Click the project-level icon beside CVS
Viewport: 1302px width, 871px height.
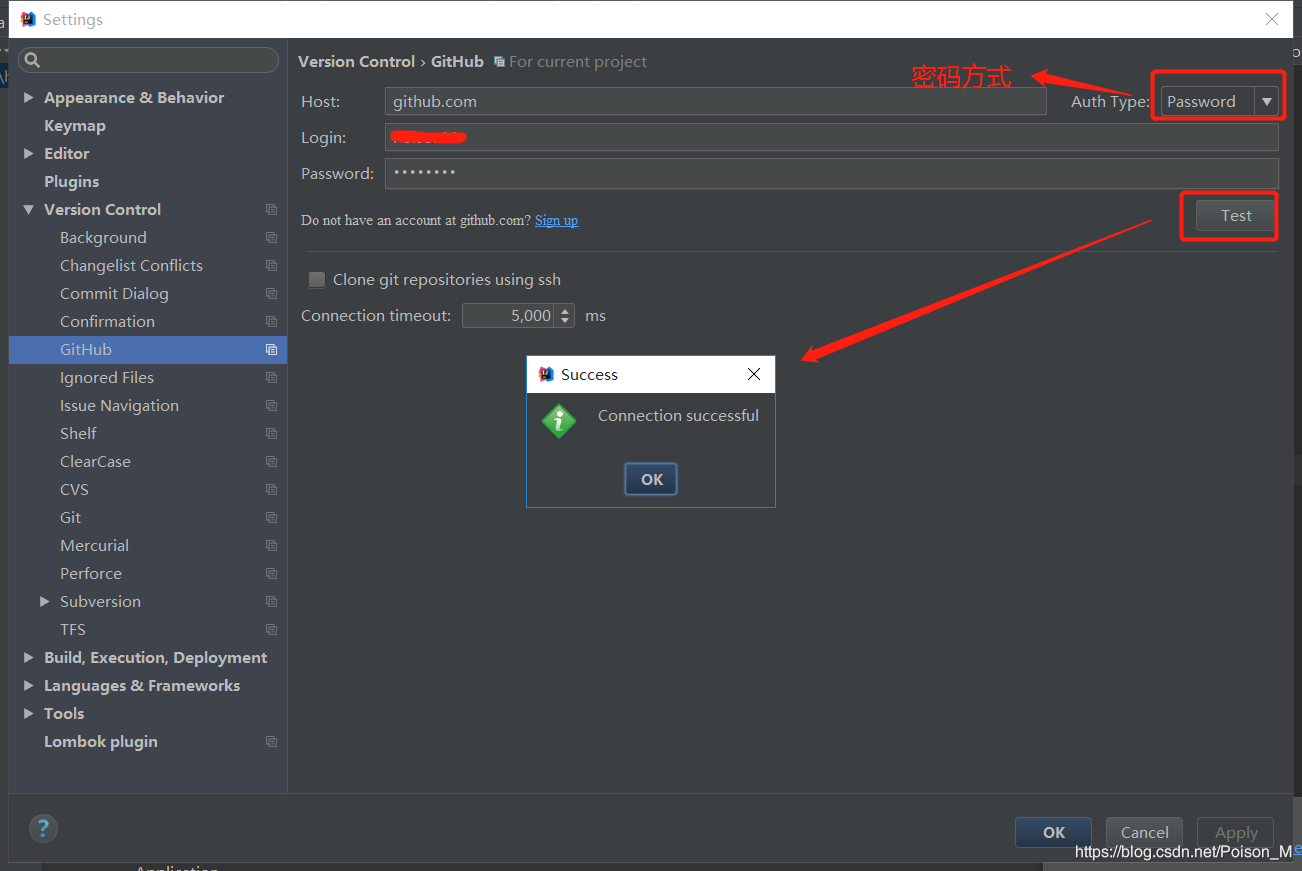tap(271, 490)
